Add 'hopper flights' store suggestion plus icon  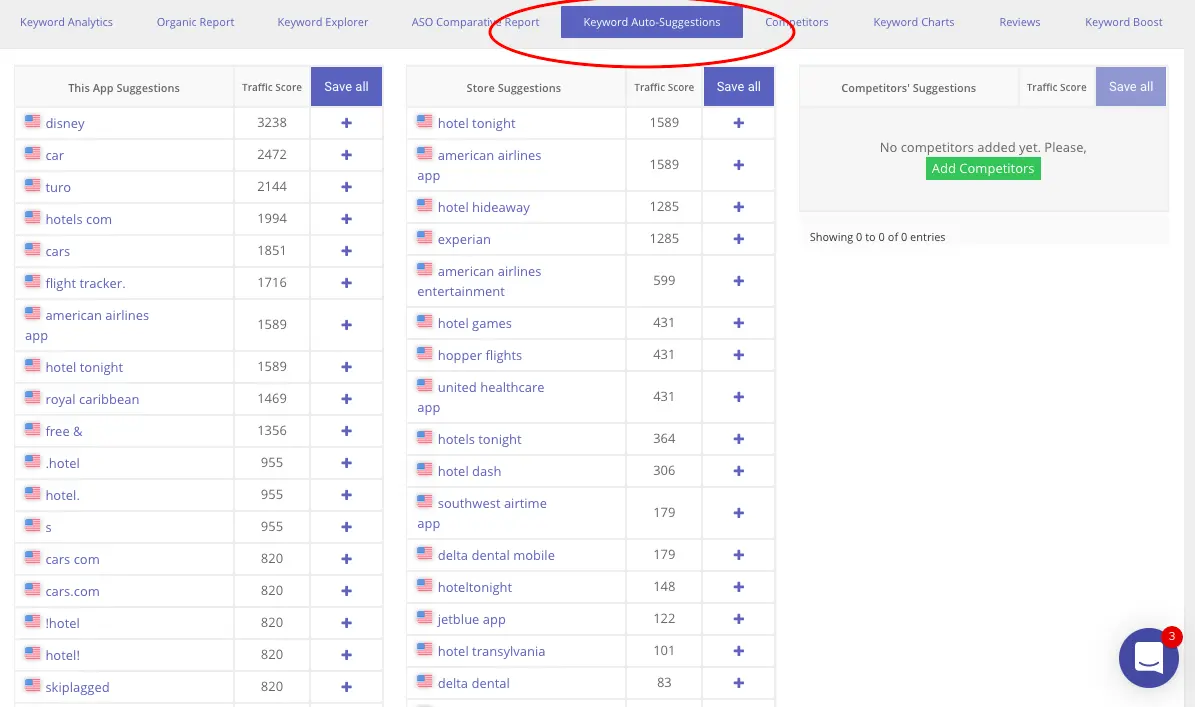[738, 354]
